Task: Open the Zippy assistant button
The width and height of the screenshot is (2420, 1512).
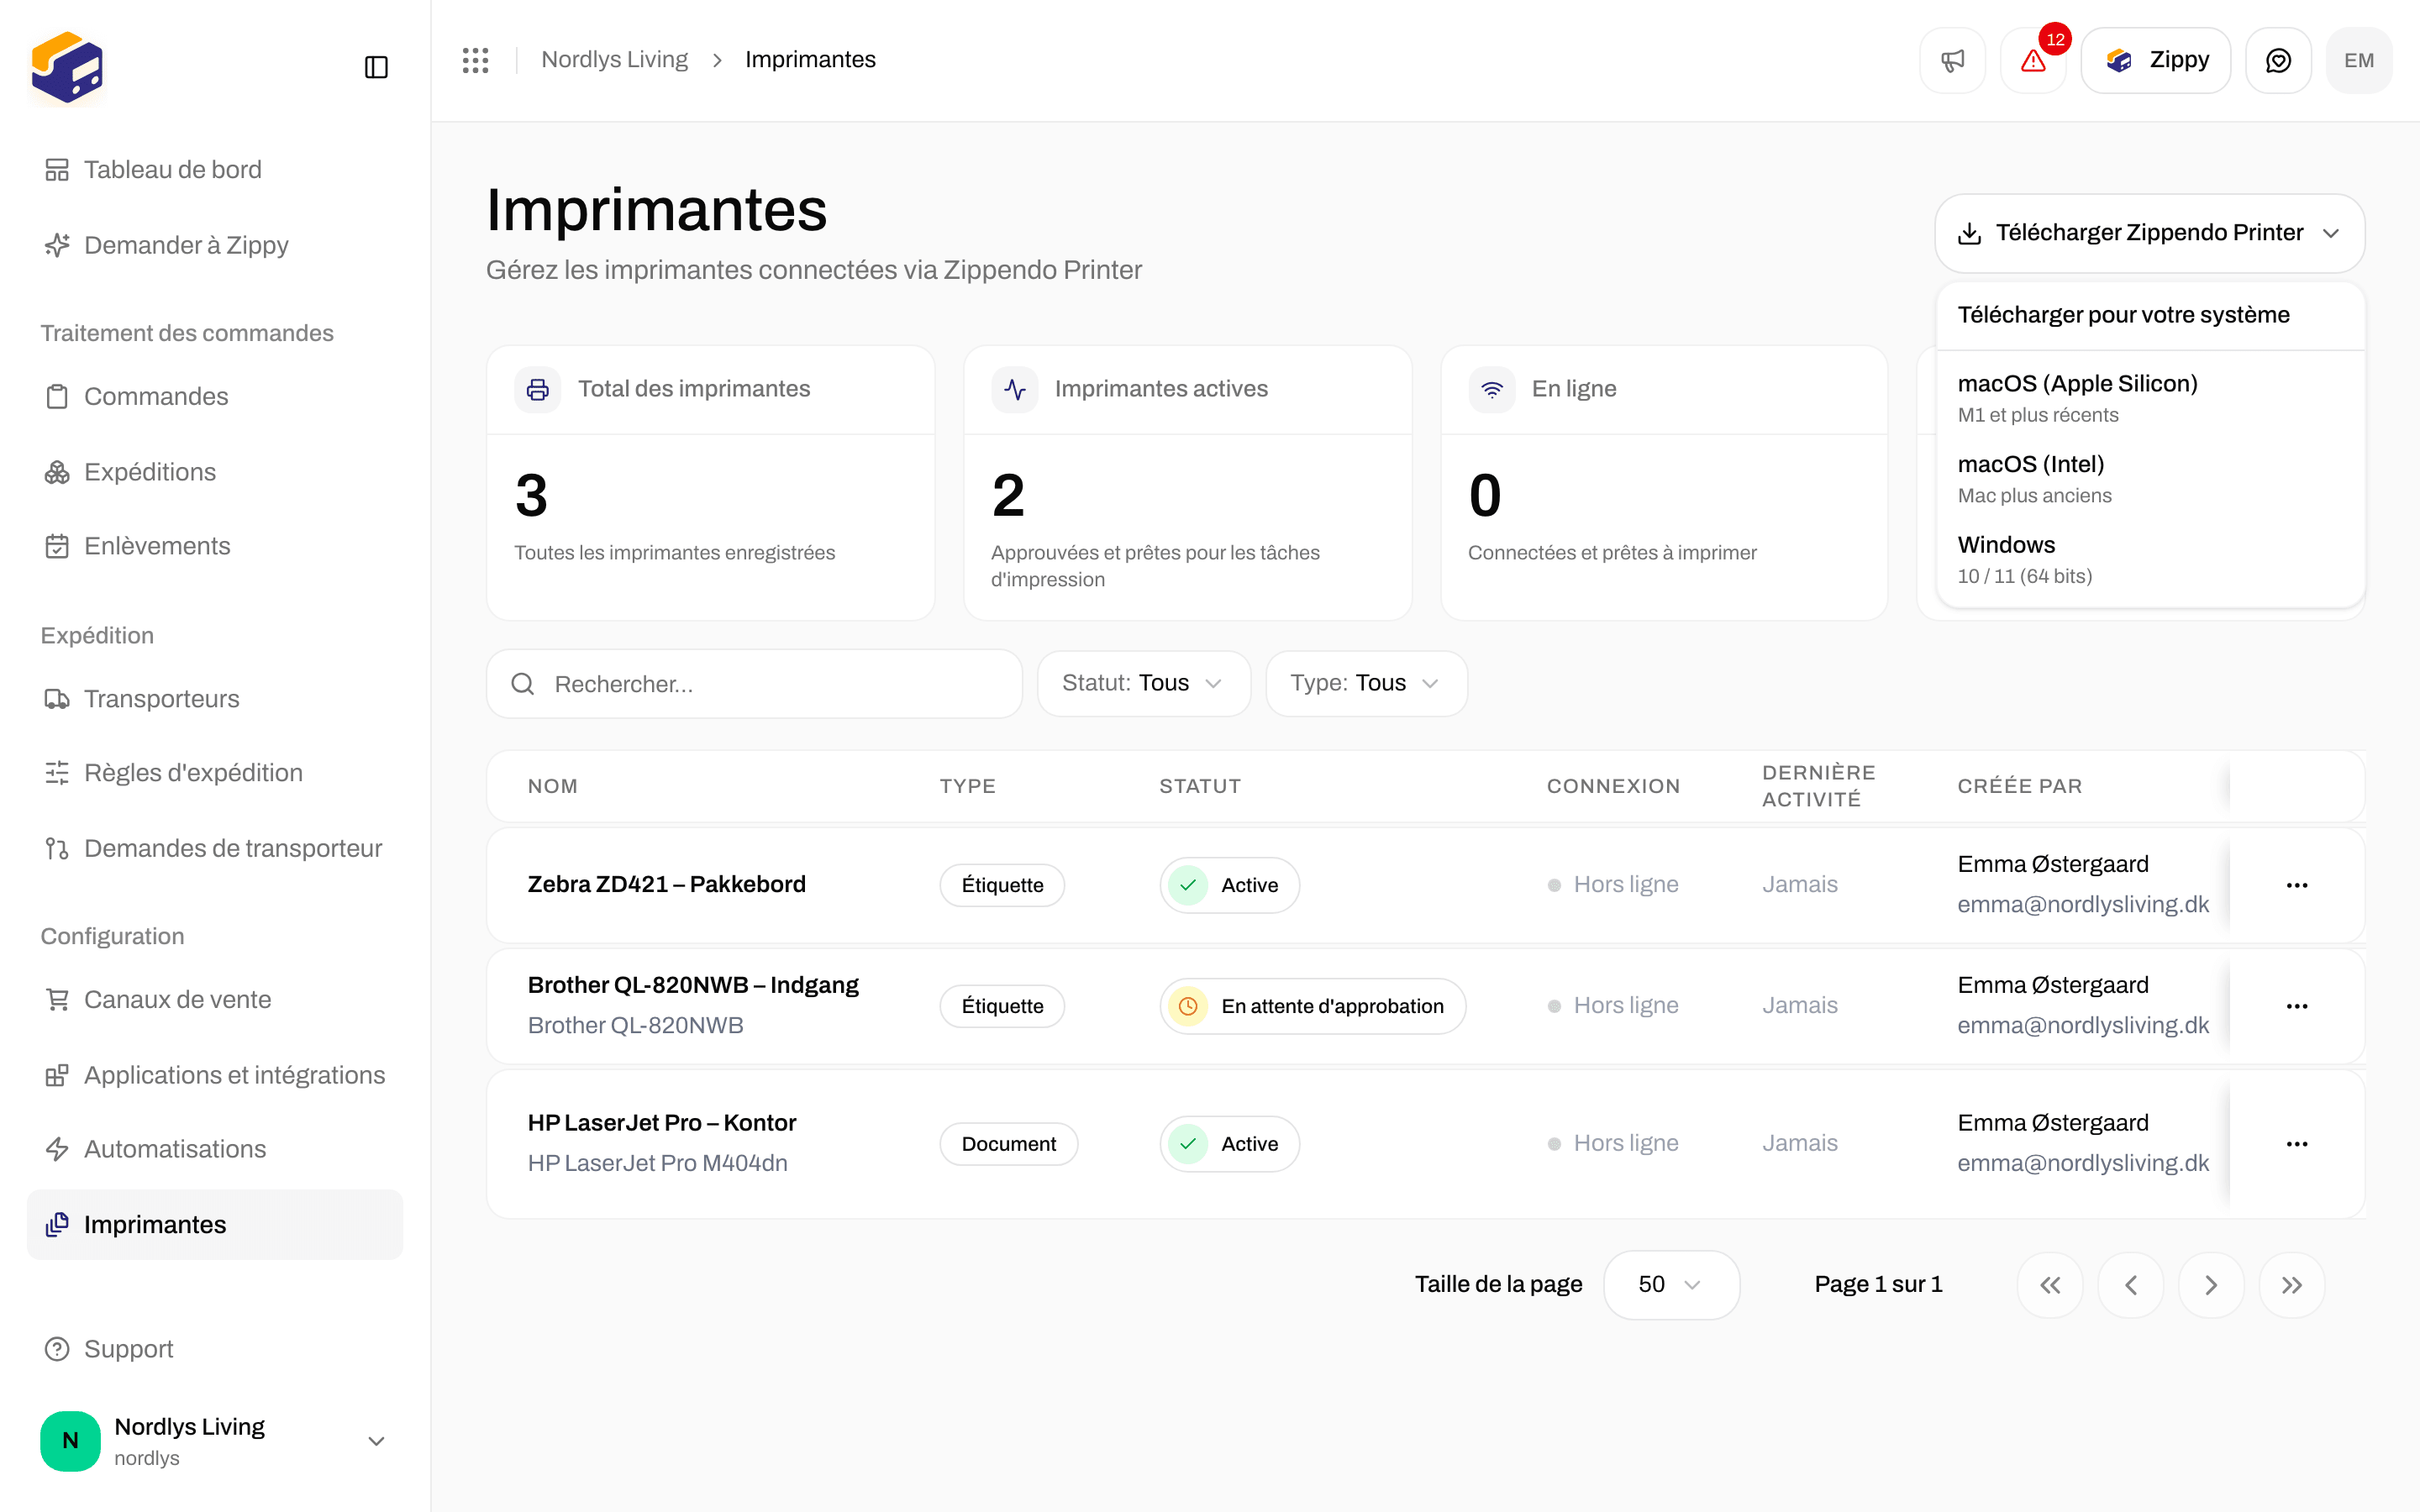Action: [x=2155, y=60]
